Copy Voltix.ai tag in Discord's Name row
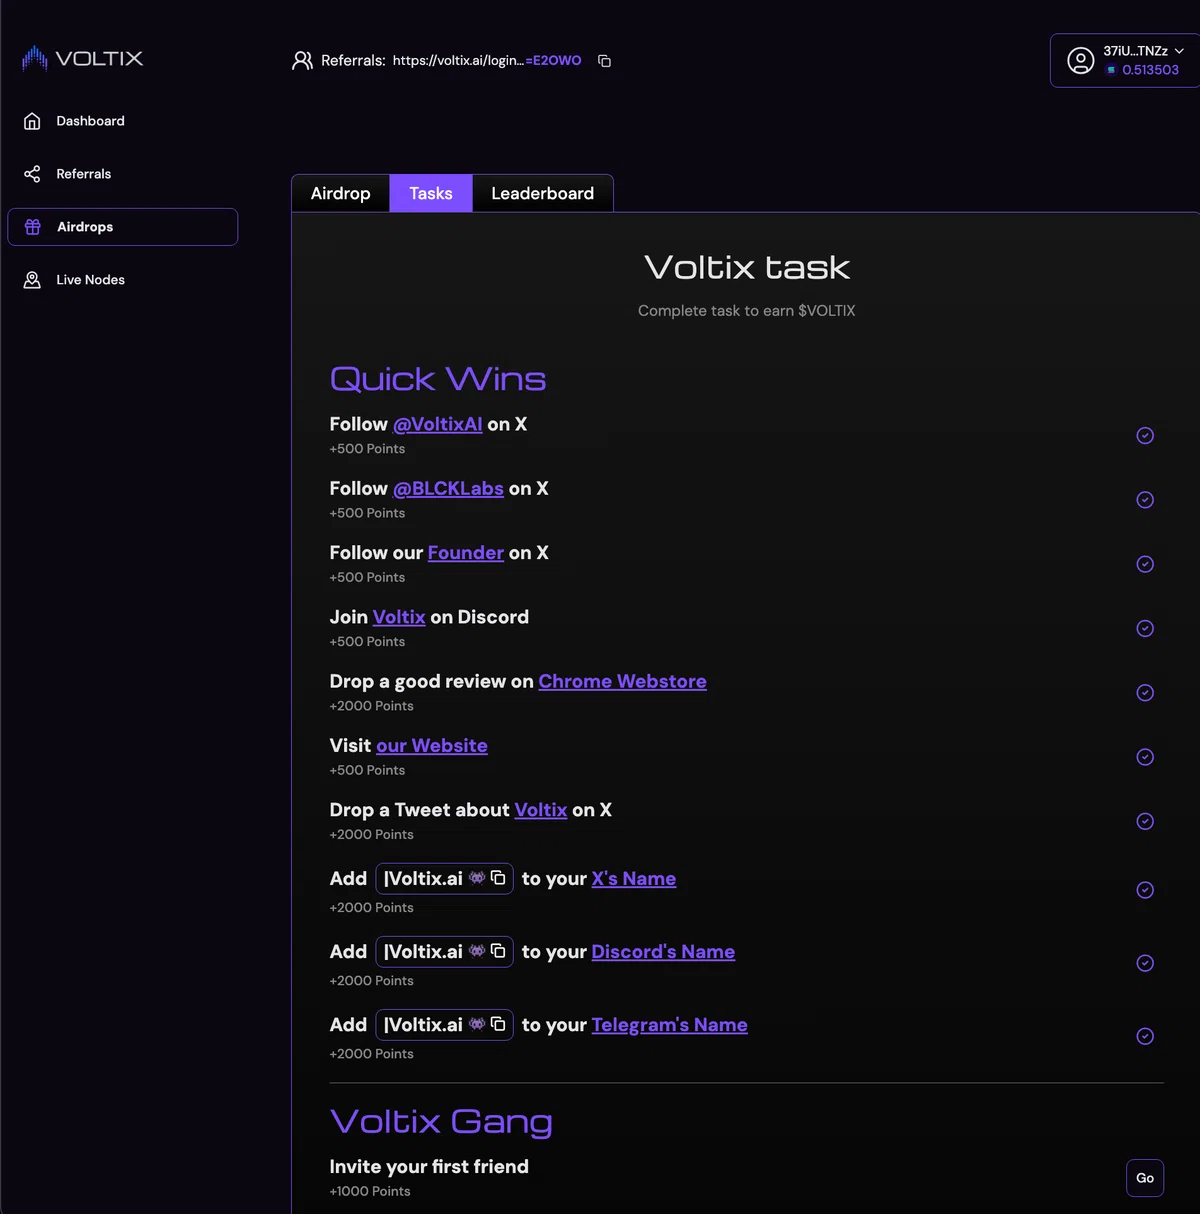Screen dimensions: 1200x1214 pyautogui.click(x=498, y=951)
